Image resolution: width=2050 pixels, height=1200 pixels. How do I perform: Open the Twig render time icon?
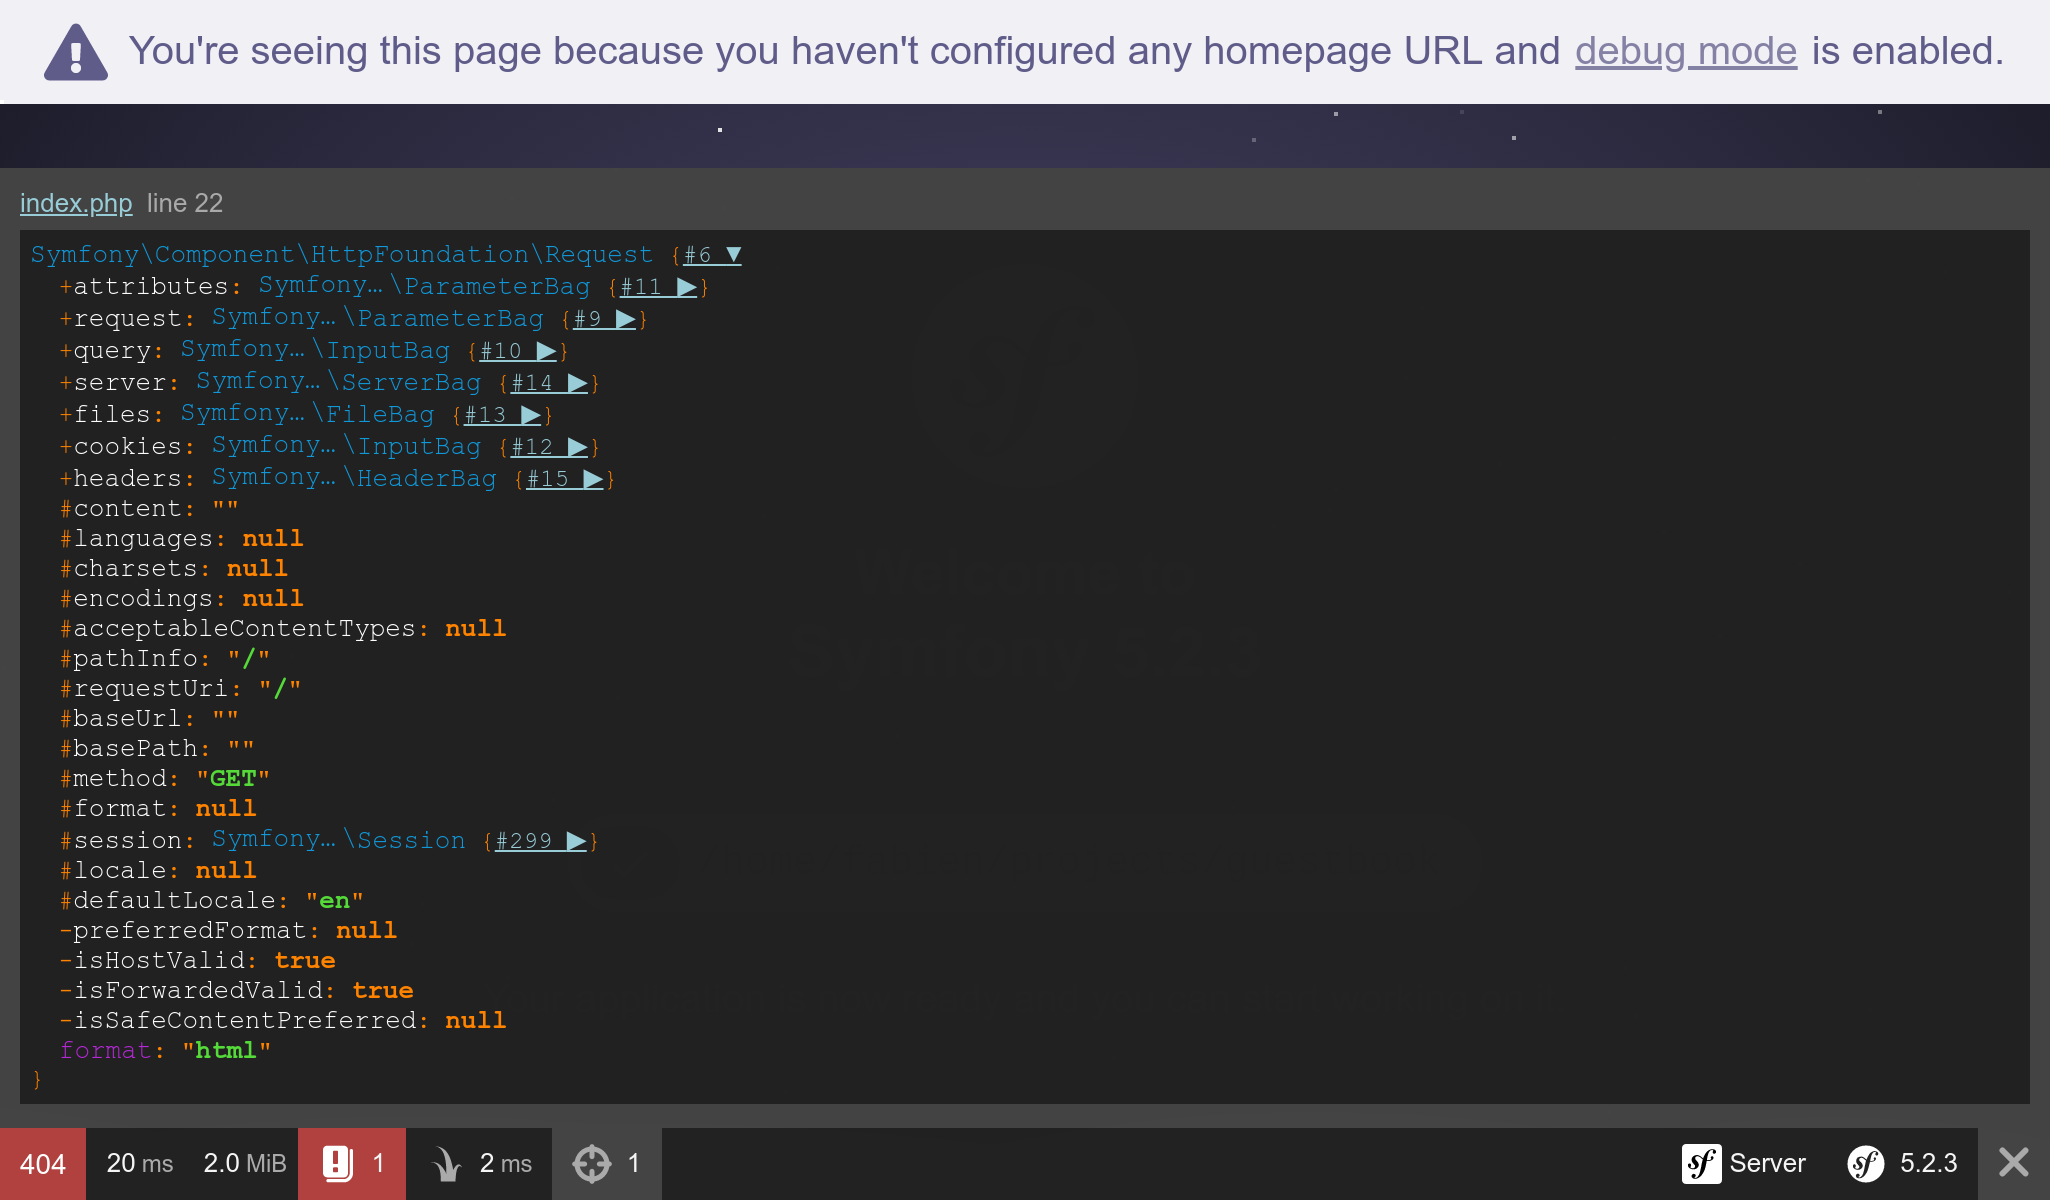coord(446,1164)
